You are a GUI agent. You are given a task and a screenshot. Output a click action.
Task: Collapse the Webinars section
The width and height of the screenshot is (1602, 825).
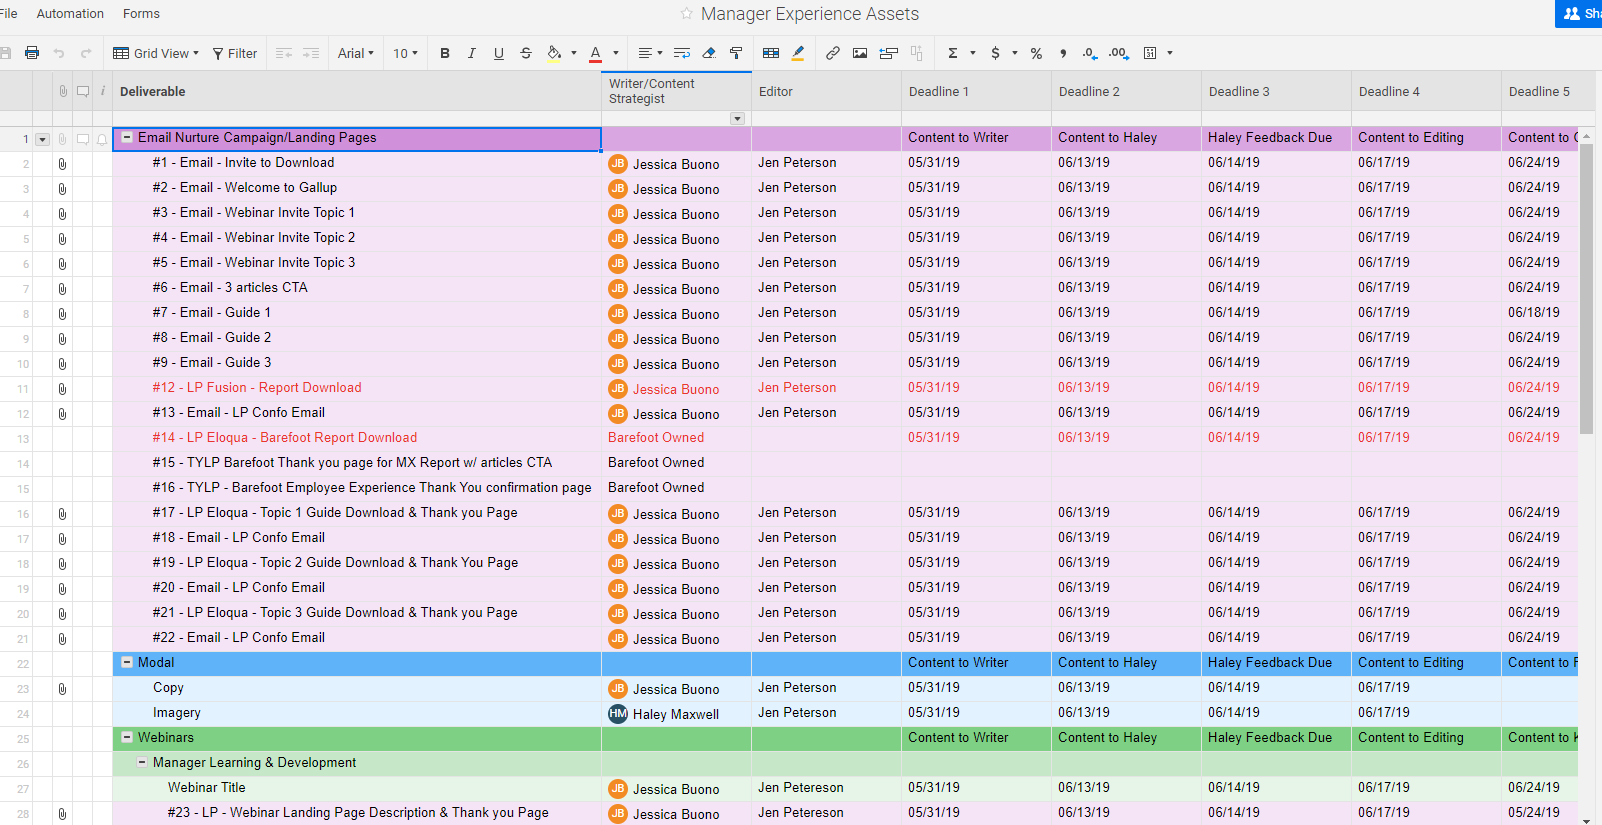pyautogui.click(x=127, y=737)
